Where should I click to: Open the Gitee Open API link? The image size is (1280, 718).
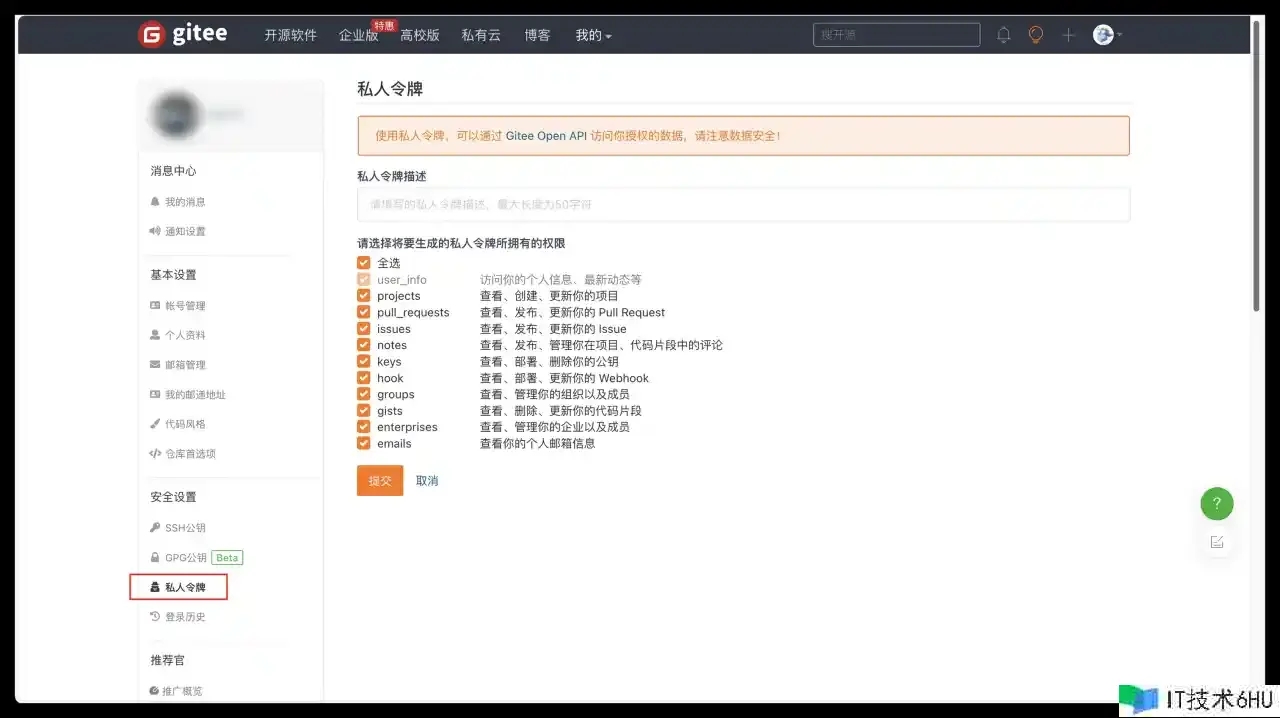click(x=546, y=136)
